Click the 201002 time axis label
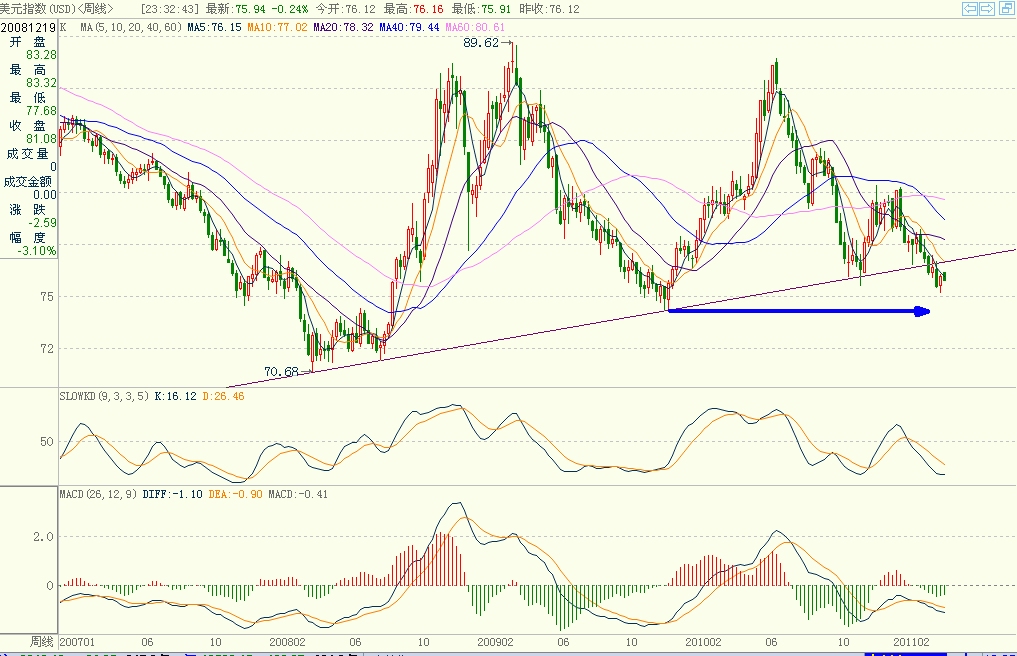The height and width of the screenshot is (656, 1017). [704, 642]
